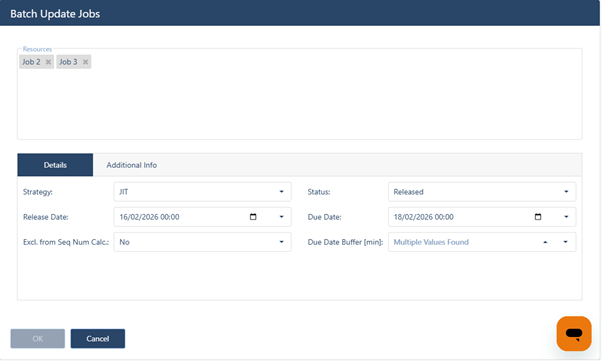The image size is (602, 361).
Task: Switch to the Details tab
Action: 55,165
